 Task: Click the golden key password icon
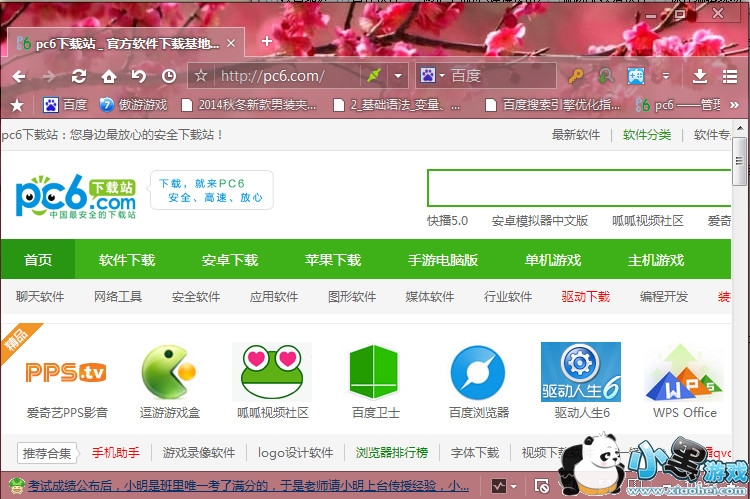tap(576, 76)
